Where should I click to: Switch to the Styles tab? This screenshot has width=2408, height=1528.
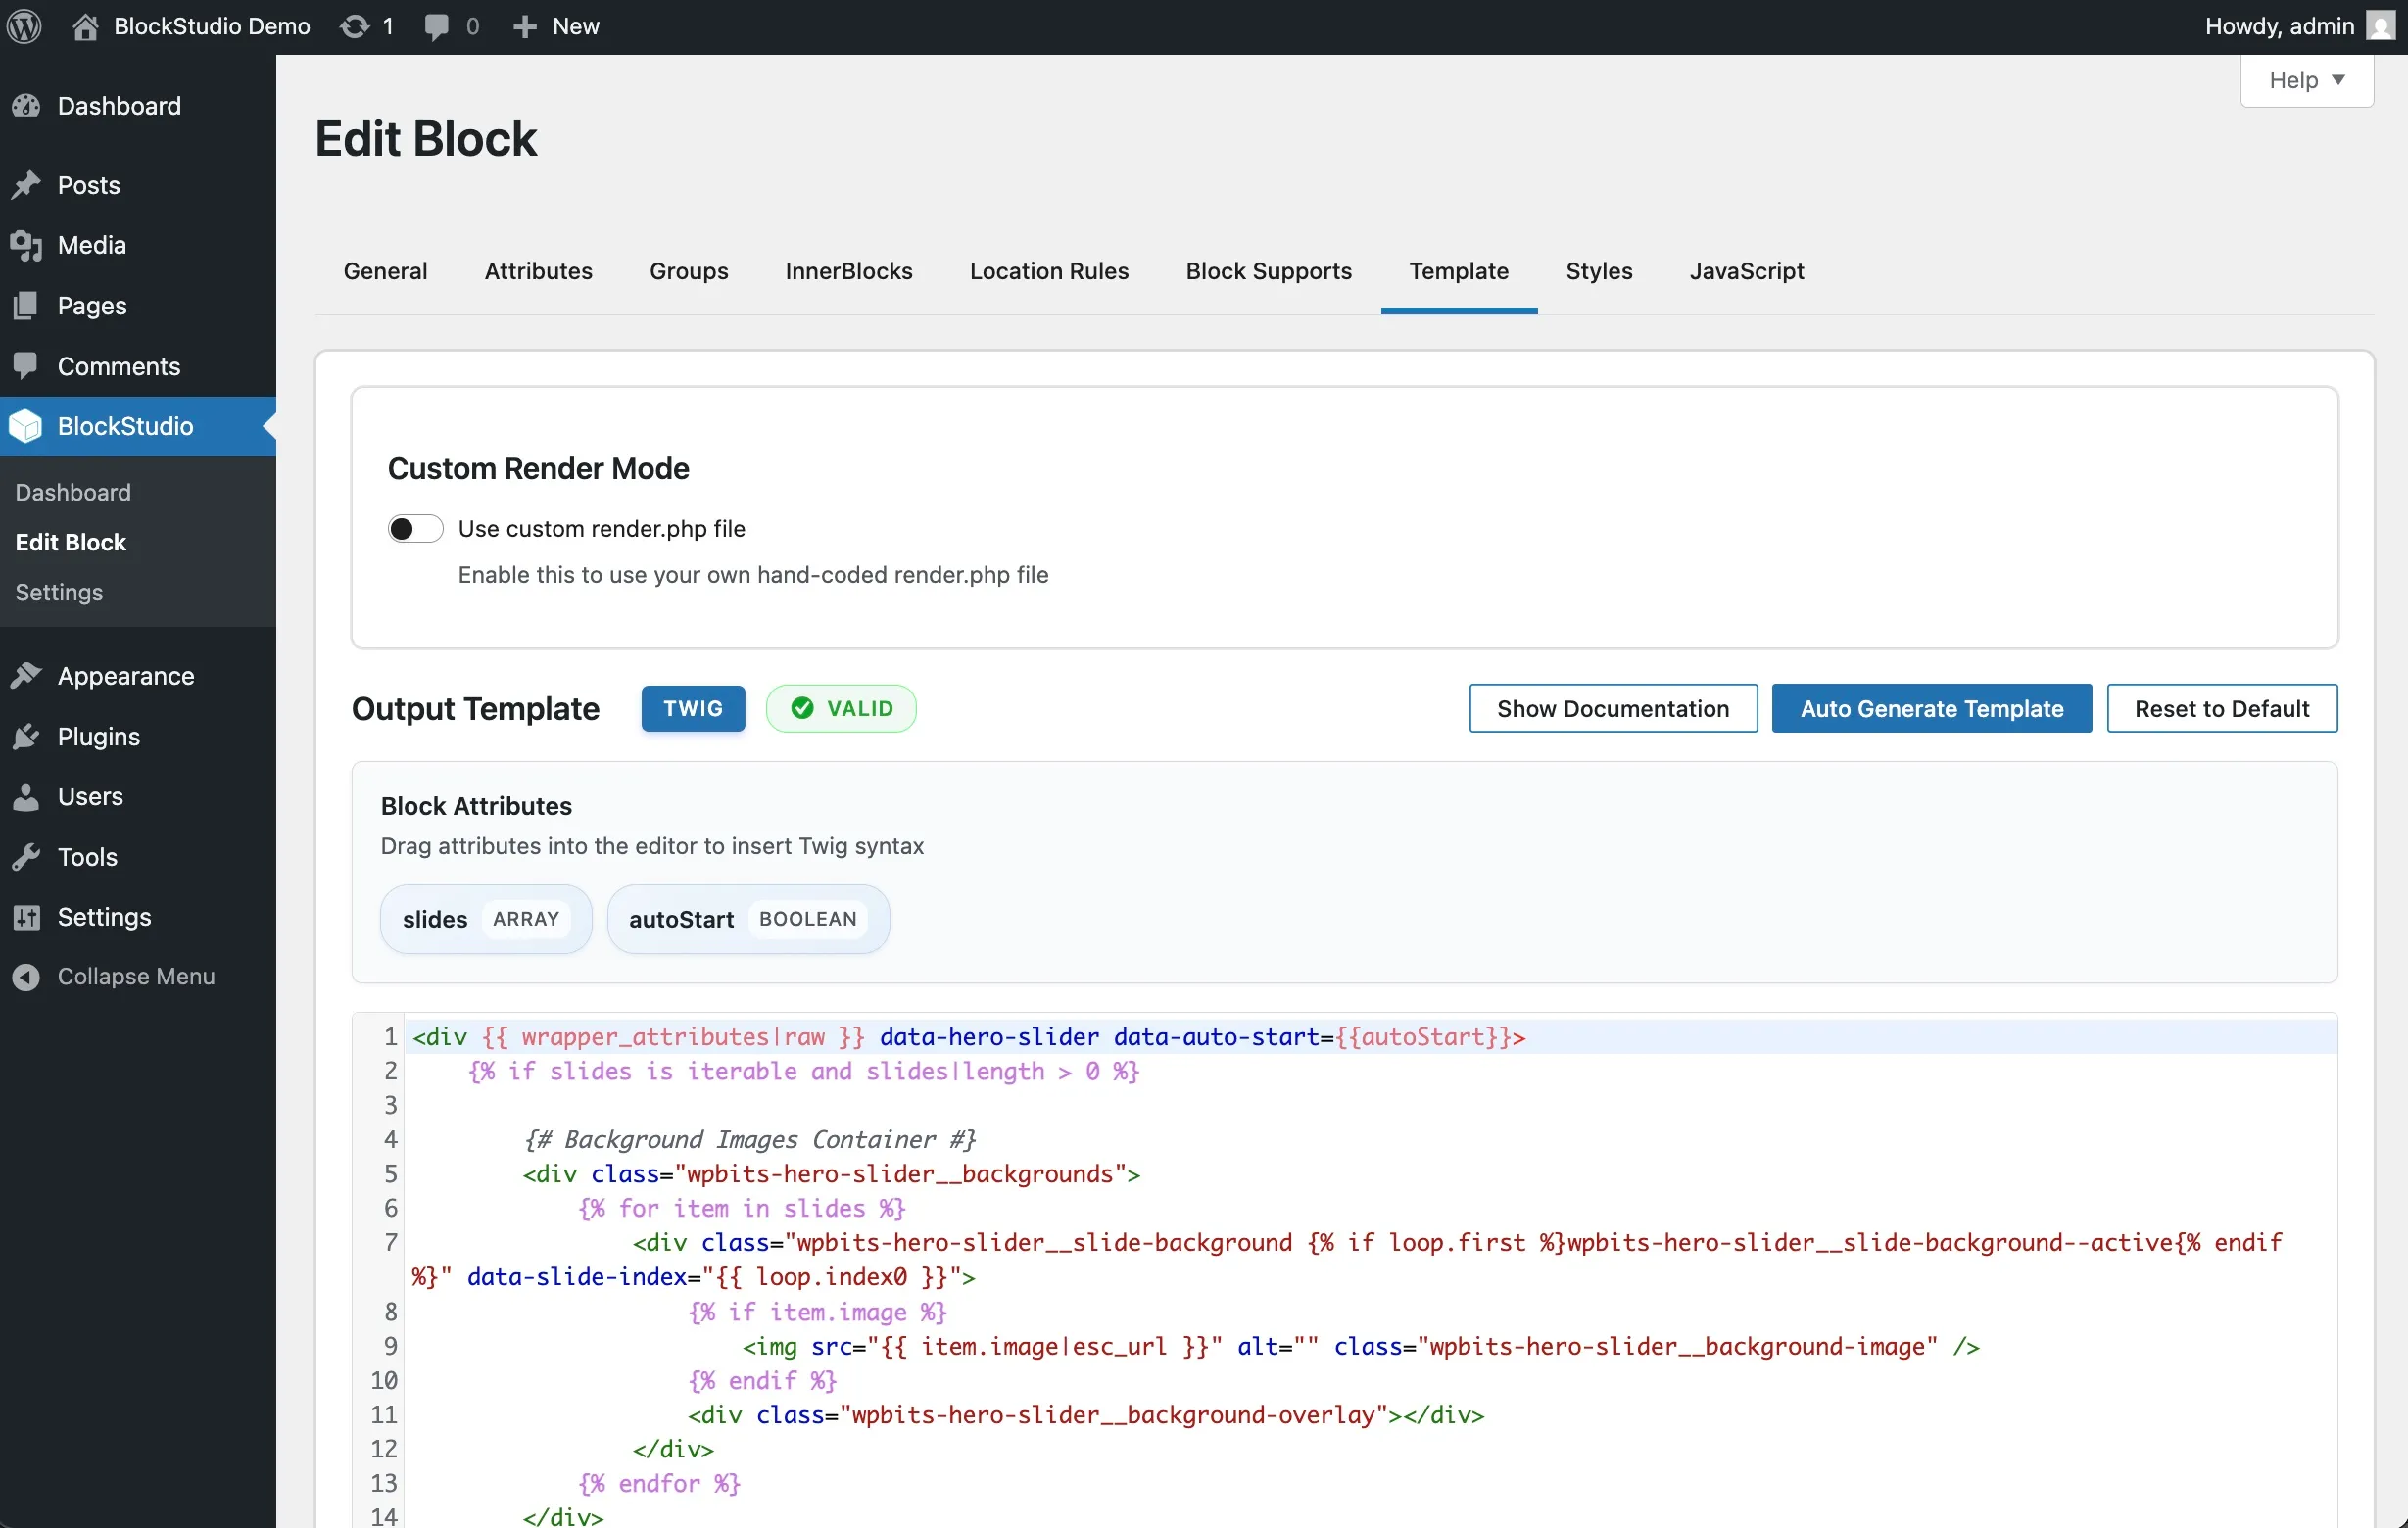[1599, 271]
